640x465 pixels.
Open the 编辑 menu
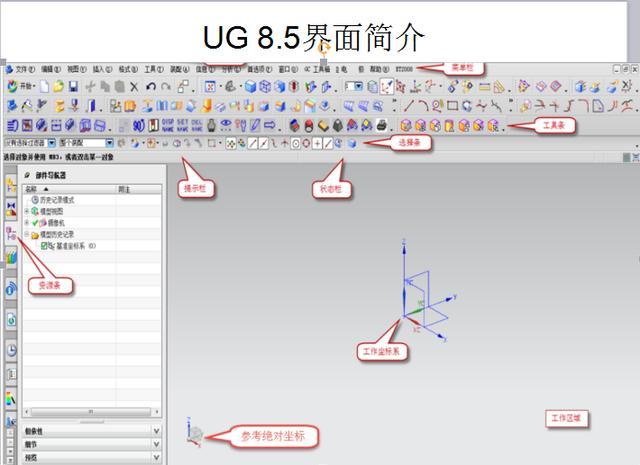coord(51,69)
